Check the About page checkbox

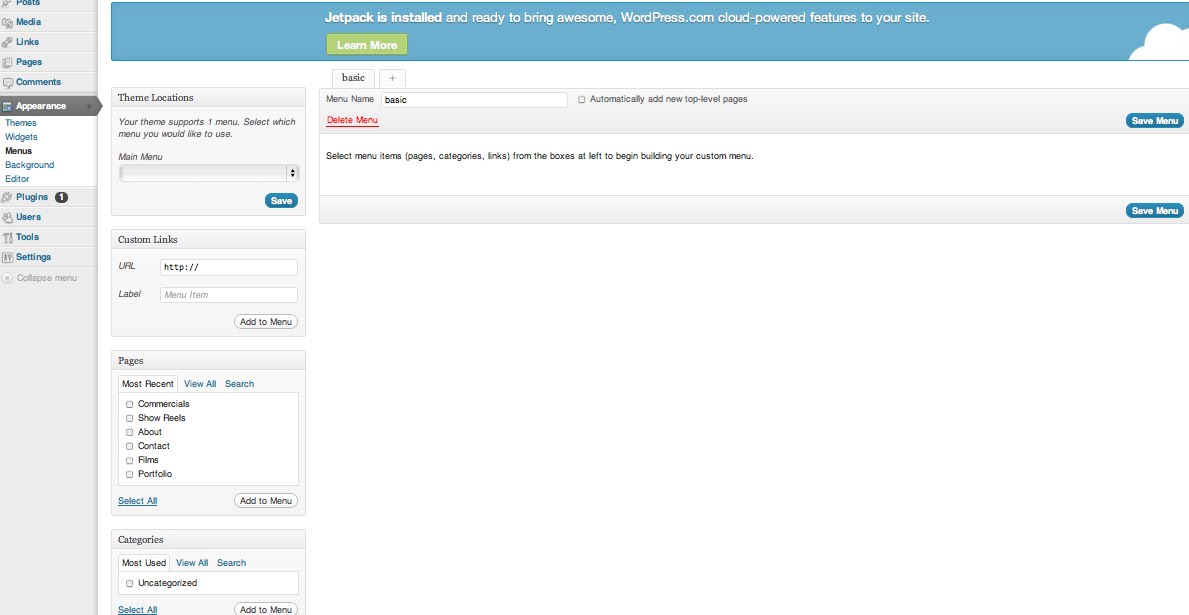tap(130, 432)
